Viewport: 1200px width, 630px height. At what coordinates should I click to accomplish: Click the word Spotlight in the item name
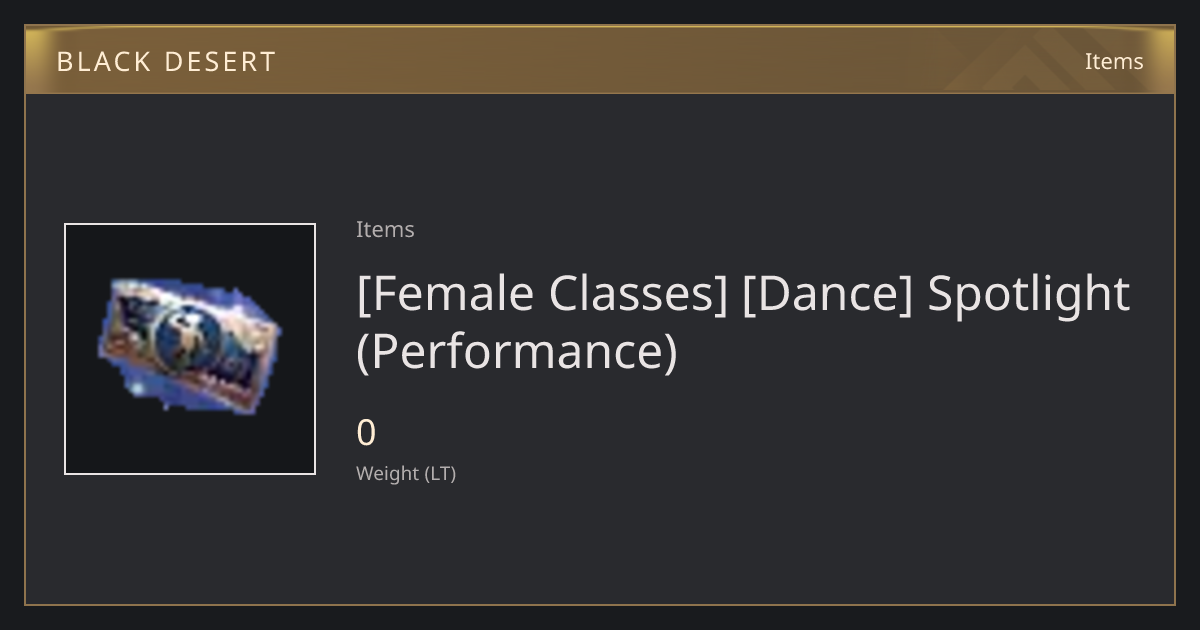(1029, 294)
